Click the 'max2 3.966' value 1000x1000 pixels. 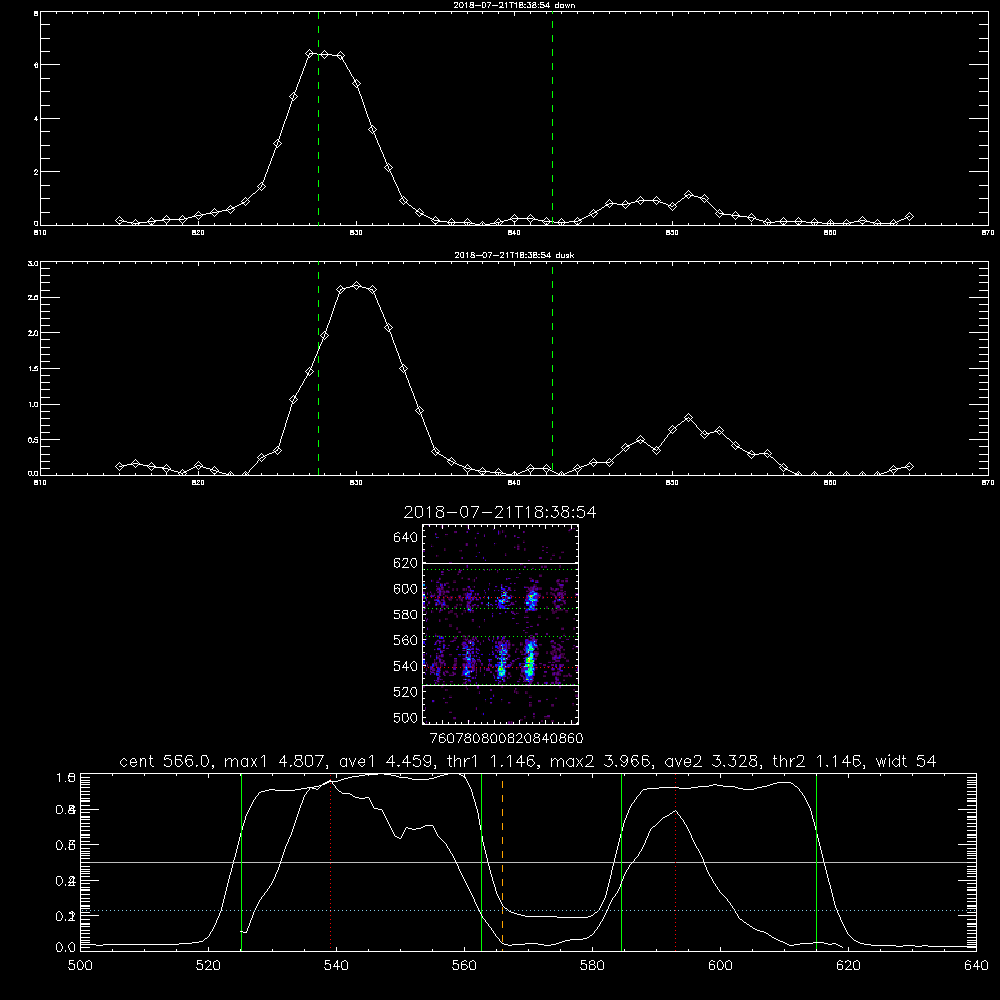tap(600, 761)
